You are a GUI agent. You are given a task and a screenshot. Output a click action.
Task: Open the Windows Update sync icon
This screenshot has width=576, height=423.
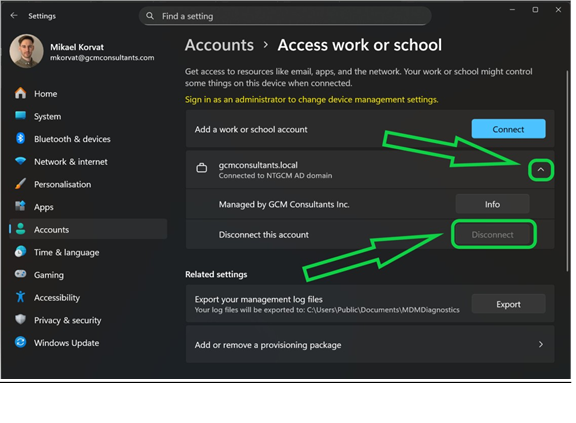pos(21,342)
